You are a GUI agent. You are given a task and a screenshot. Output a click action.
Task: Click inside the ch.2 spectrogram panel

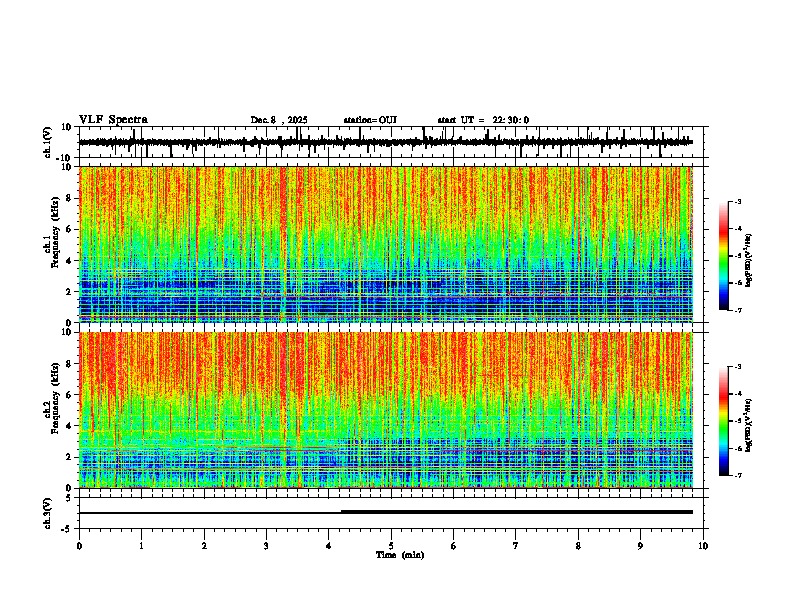[x=386, y=410]
